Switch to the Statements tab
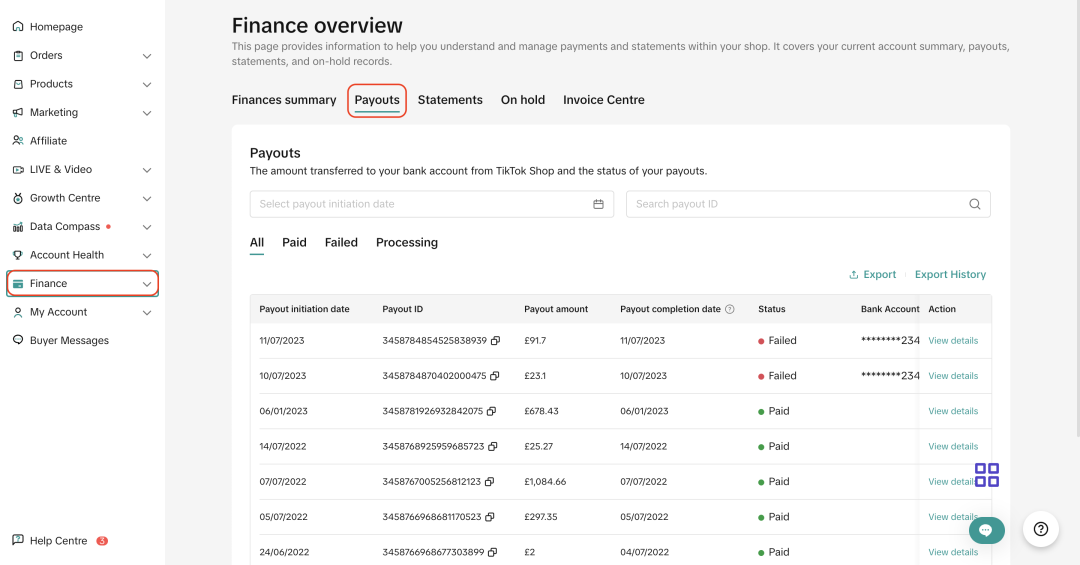This screenshot has width=1080, height=565. click(450, 100)
